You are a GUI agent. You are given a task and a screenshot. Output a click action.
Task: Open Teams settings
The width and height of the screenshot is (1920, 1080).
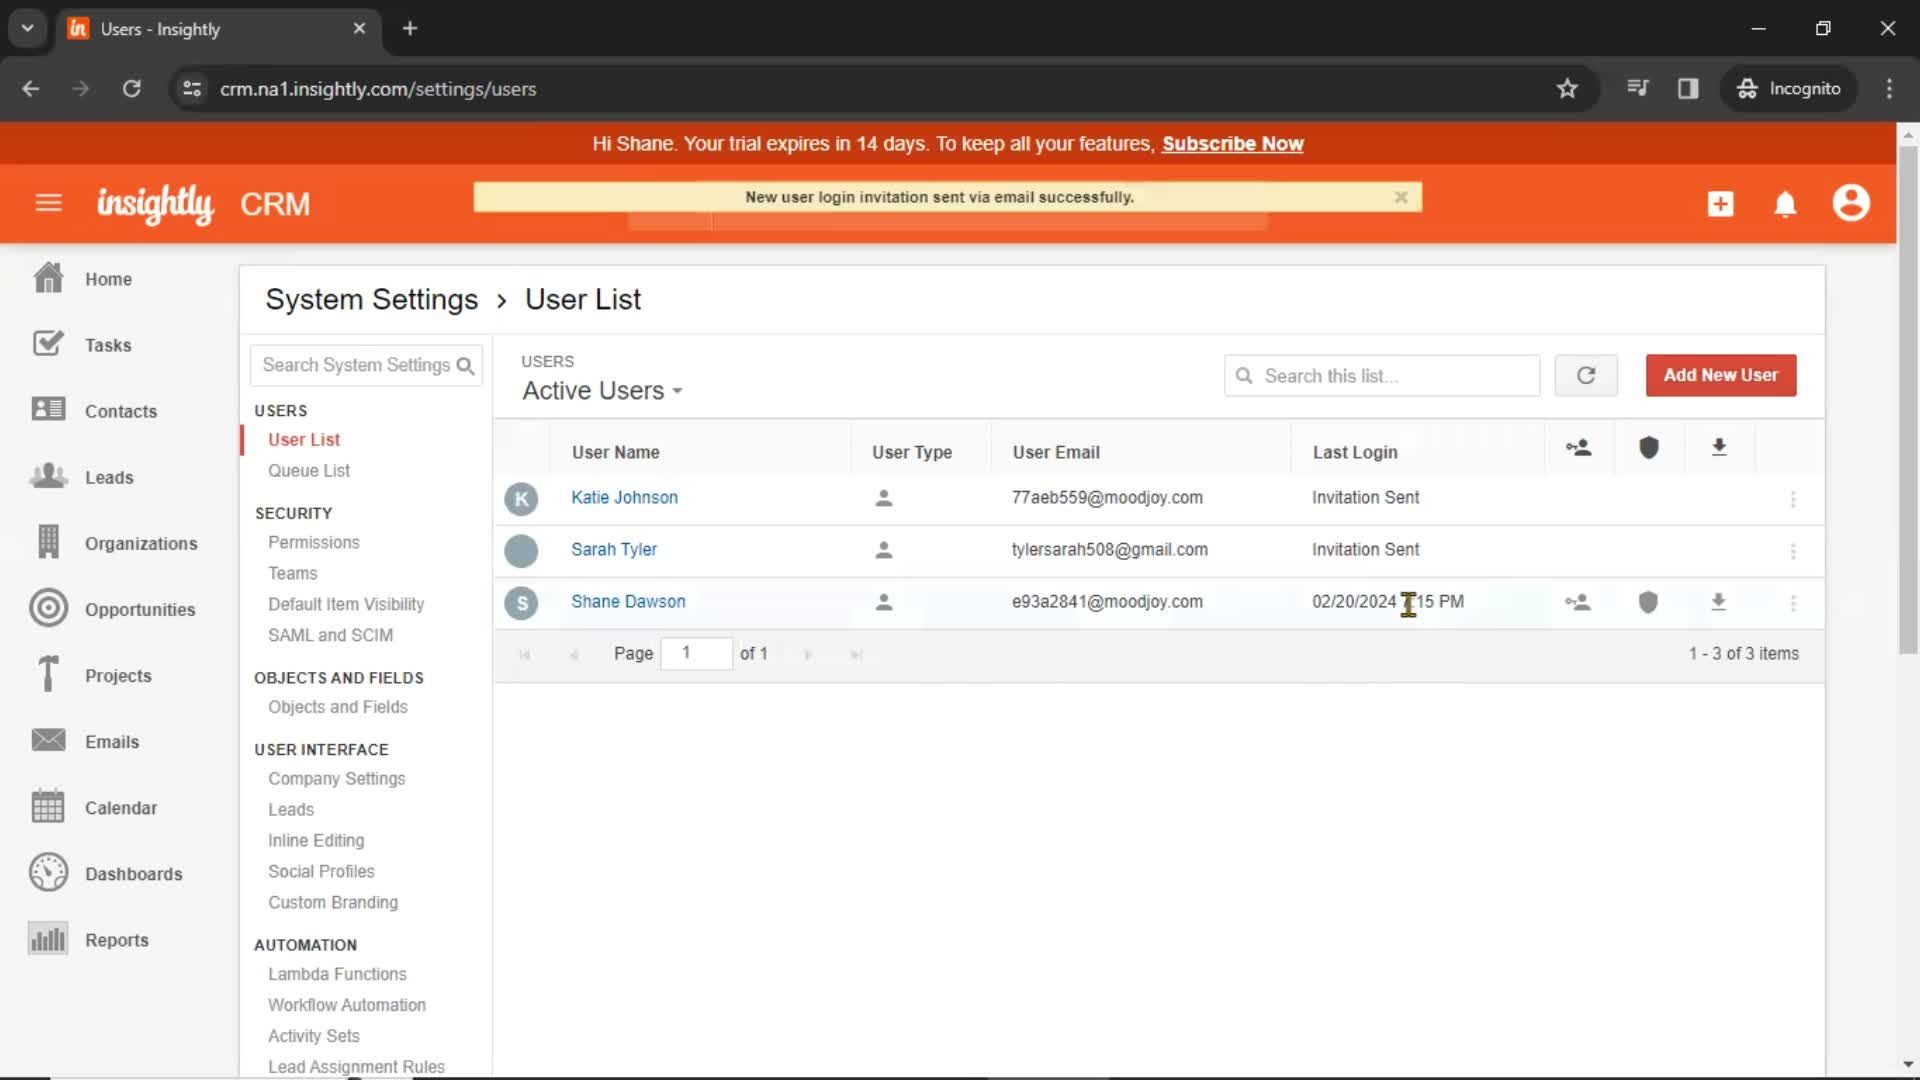[x=293, y=573]
